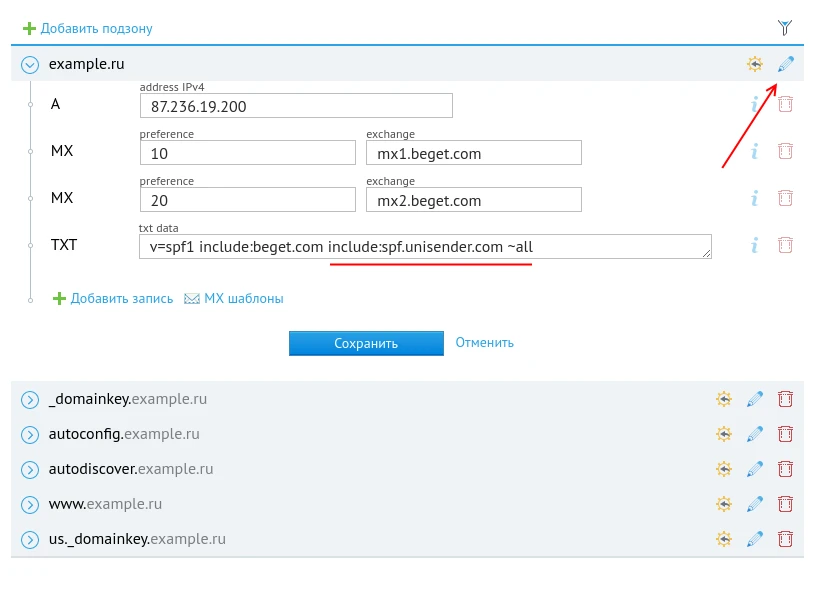Edit the autoconfig.example.ru subzone
The width and height of the screenshot is (834, 591).
click(x=755, y=434)
